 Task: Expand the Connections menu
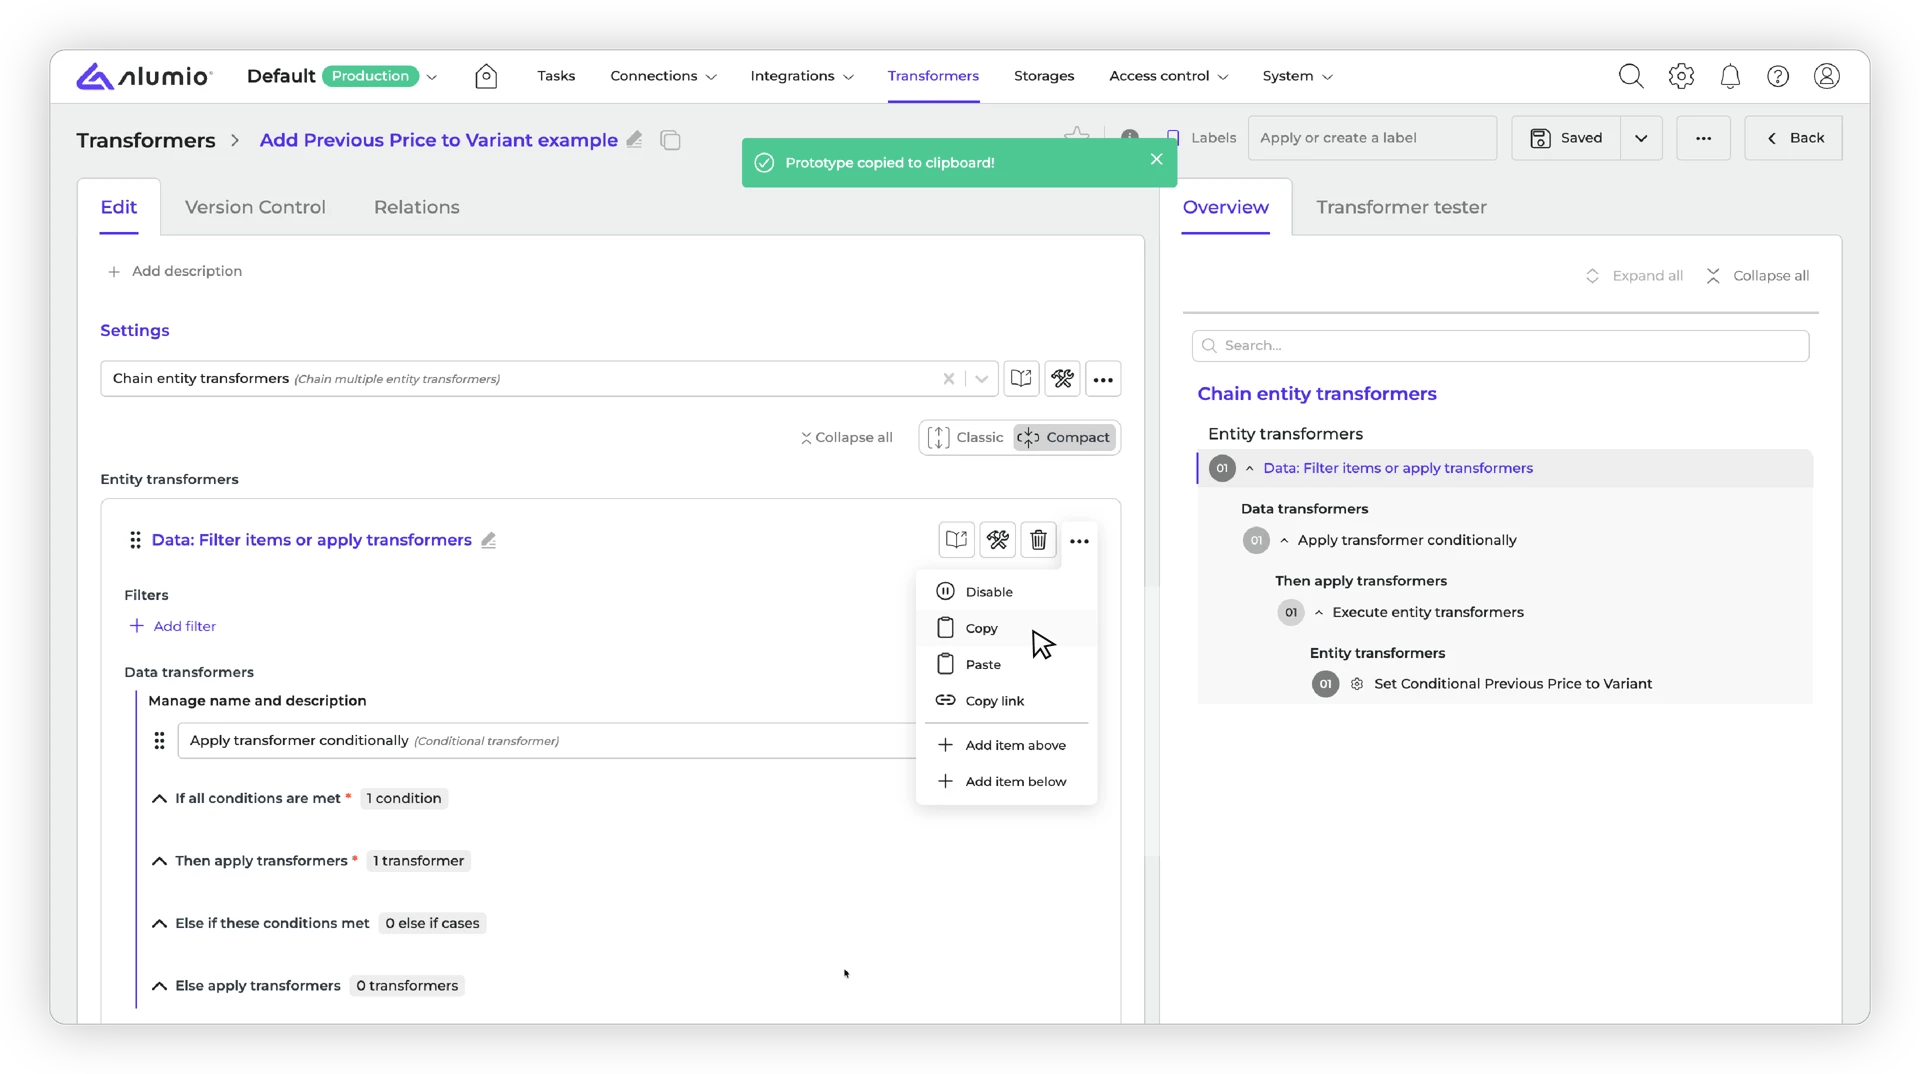[x=663, y=76]
